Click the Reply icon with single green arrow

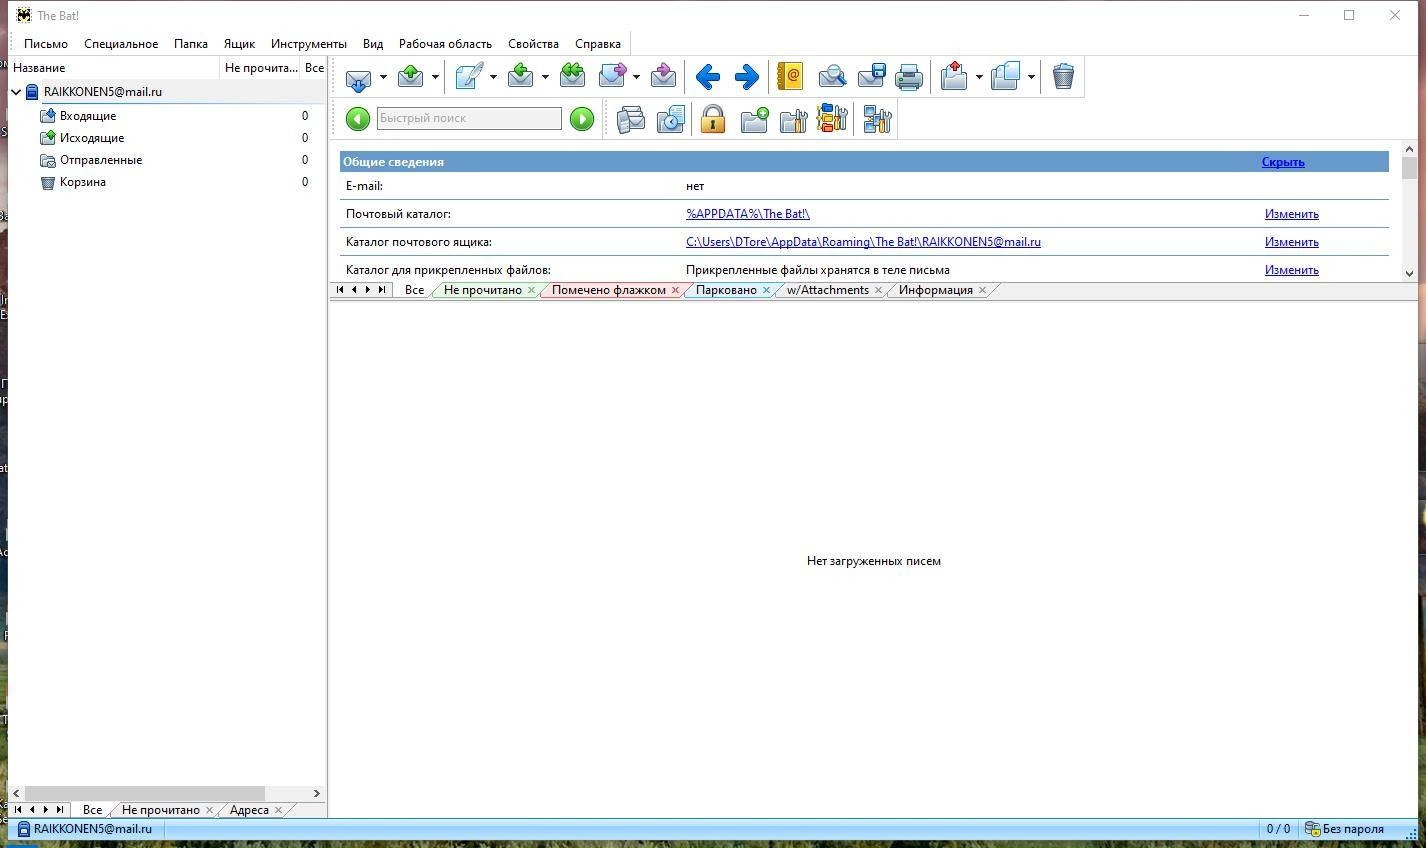click(520, 77)
